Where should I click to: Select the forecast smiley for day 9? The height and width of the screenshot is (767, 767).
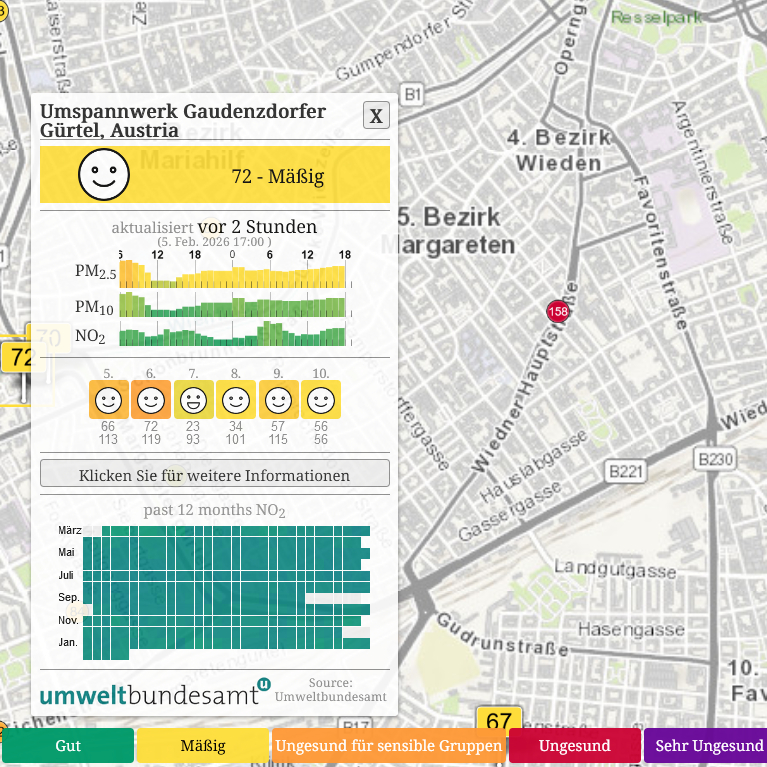(278, 400)
